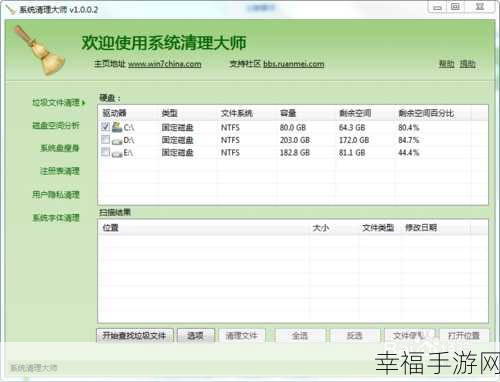Minimize the 系统清理大师 window
The height and width of the screenshot is (382, 500).
(x=437, y=7)
